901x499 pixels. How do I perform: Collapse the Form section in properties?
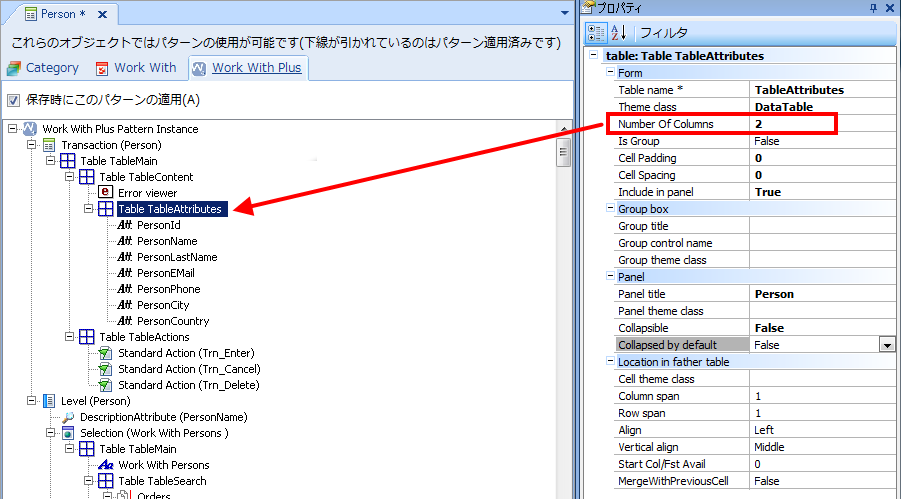pyautogui.click(x=608, y=73)
